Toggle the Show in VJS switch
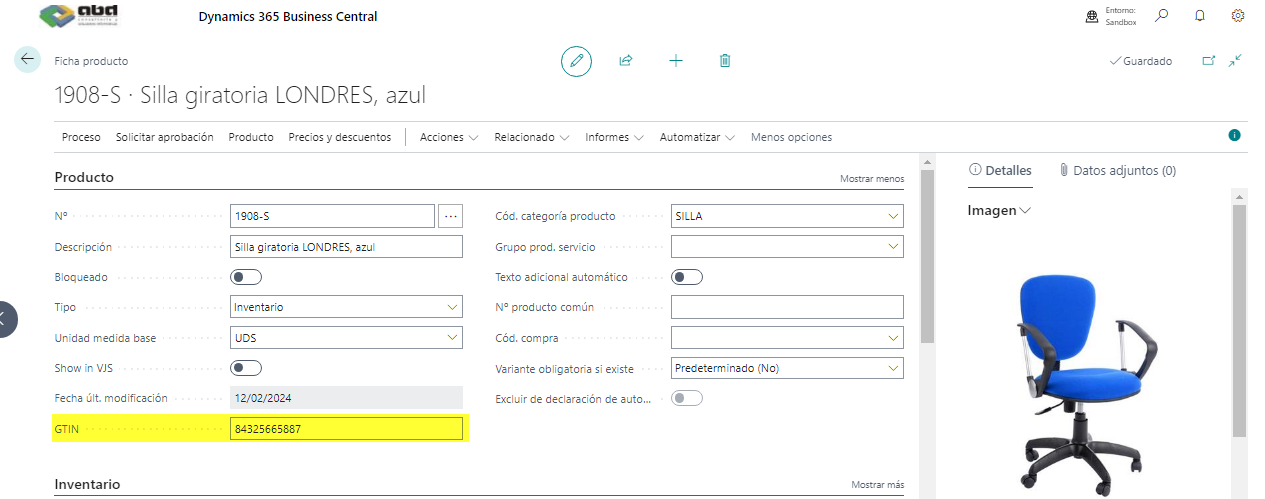Viewport: 1265px width, 499px height. tap(246, 368)
